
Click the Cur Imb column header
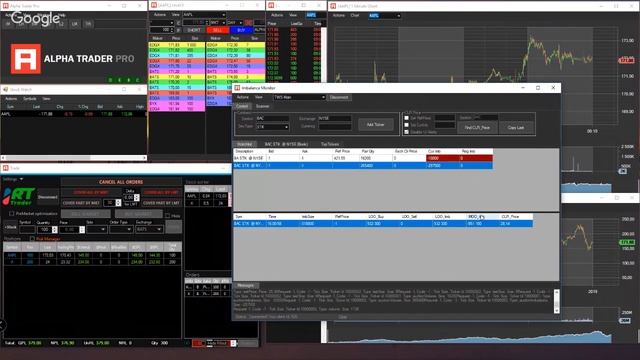click(x=443, y=151)
